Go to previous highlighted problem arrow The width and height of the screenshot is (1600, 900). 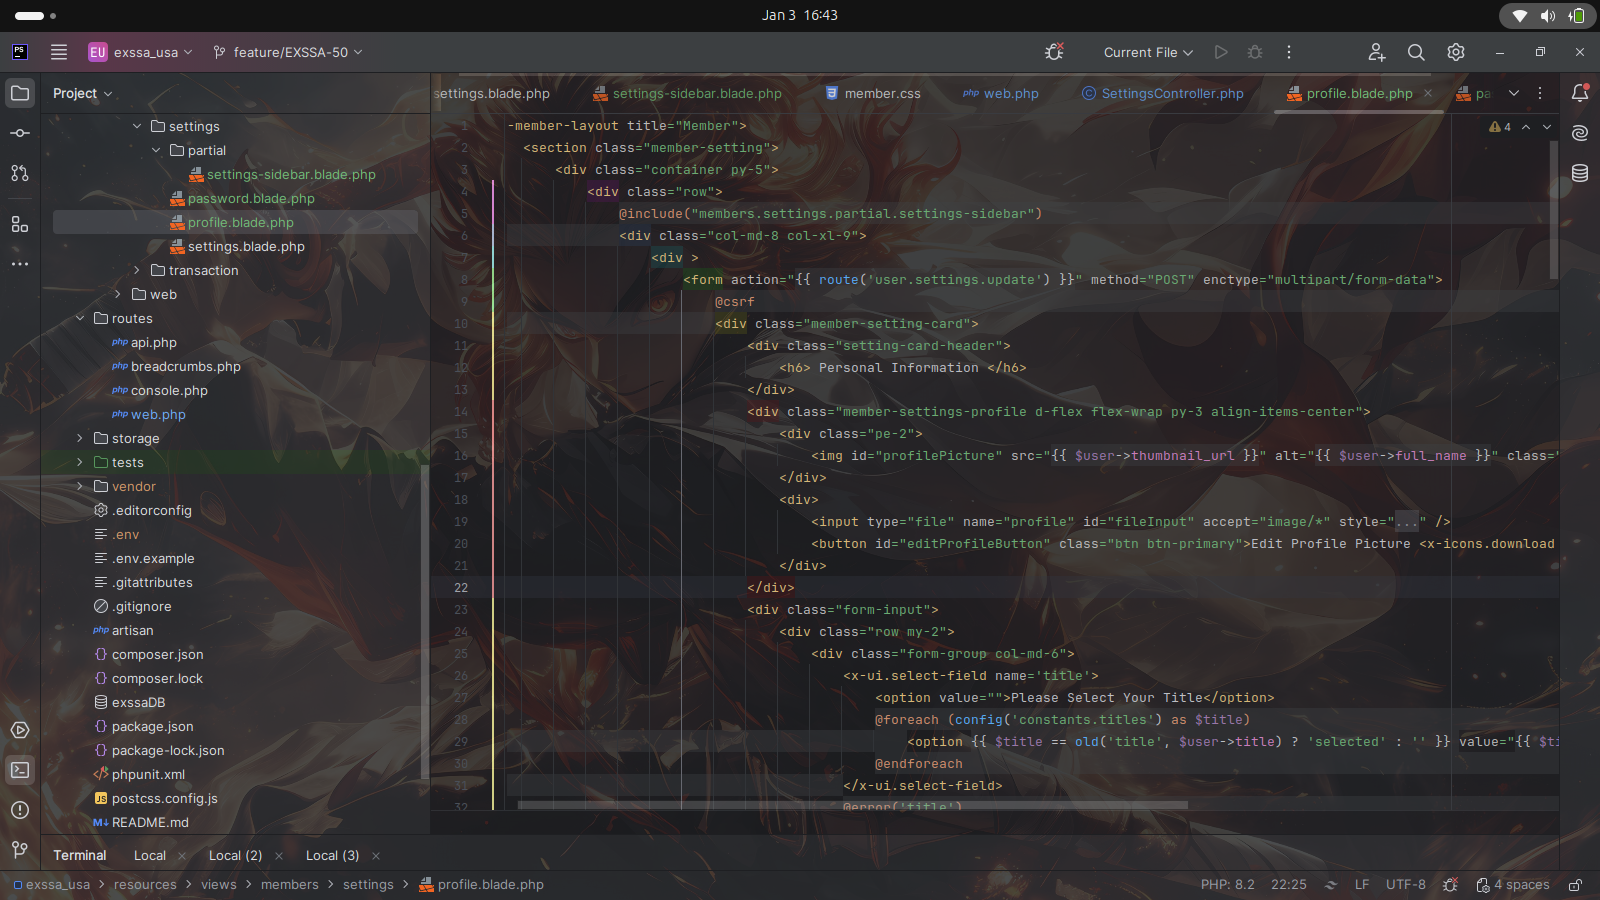click(1526, 127)
